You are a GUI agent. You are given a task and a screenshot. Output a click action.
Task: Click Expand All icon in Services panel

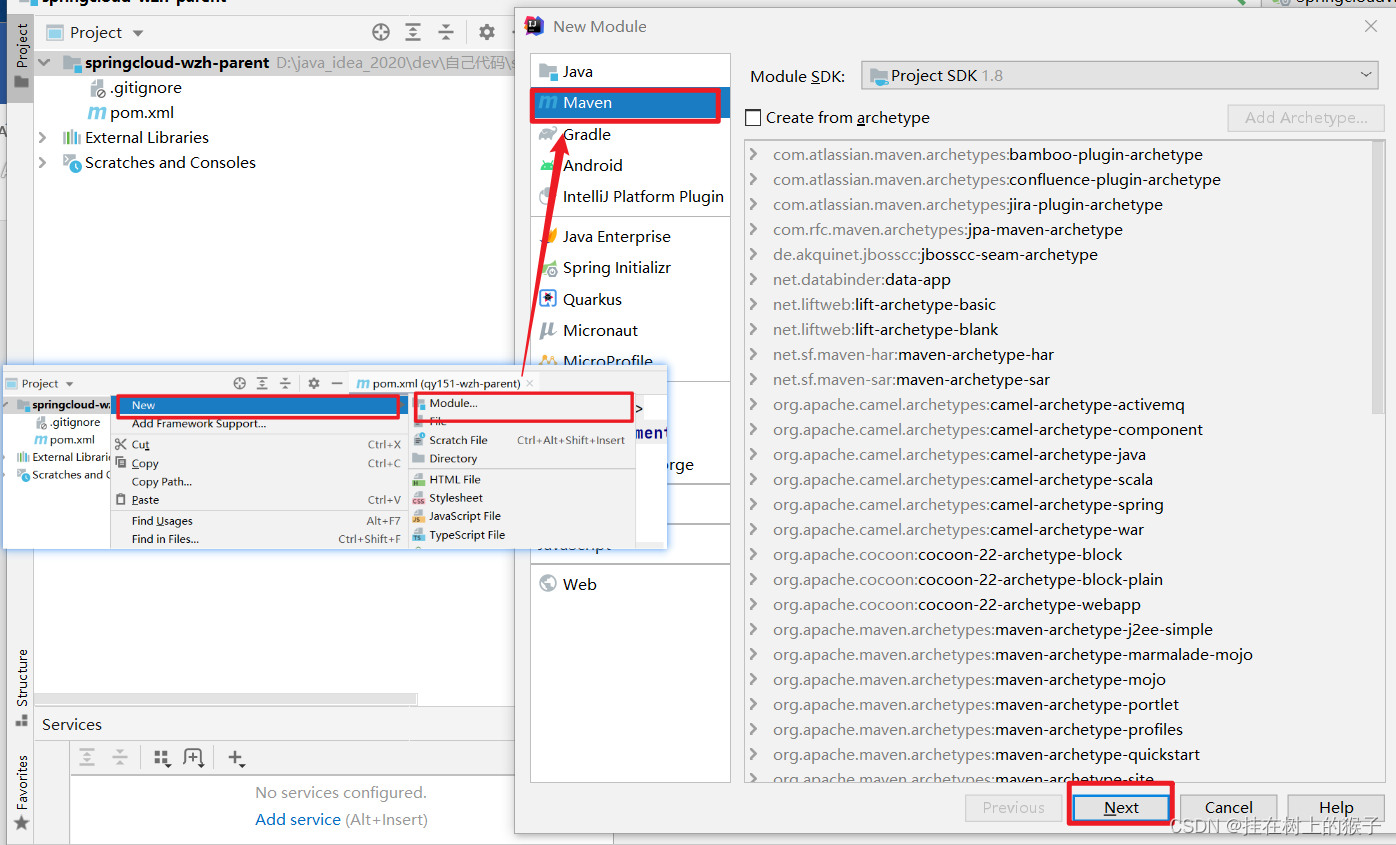87,758
